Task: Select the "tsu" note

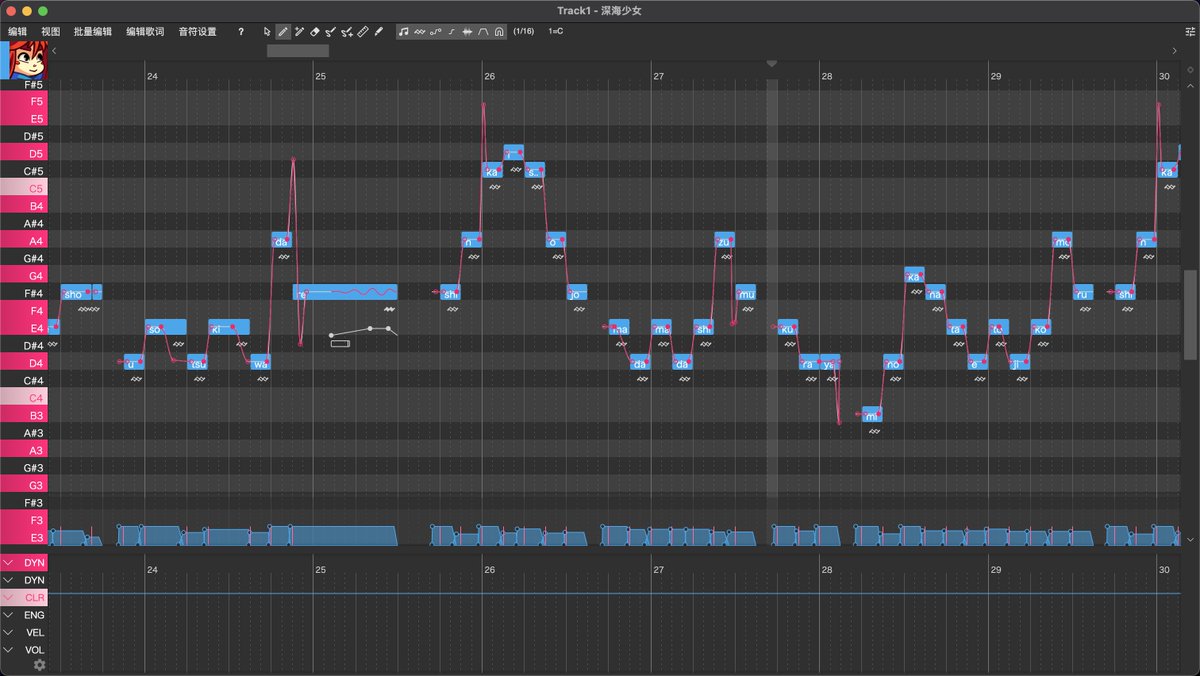Action: 197,363
